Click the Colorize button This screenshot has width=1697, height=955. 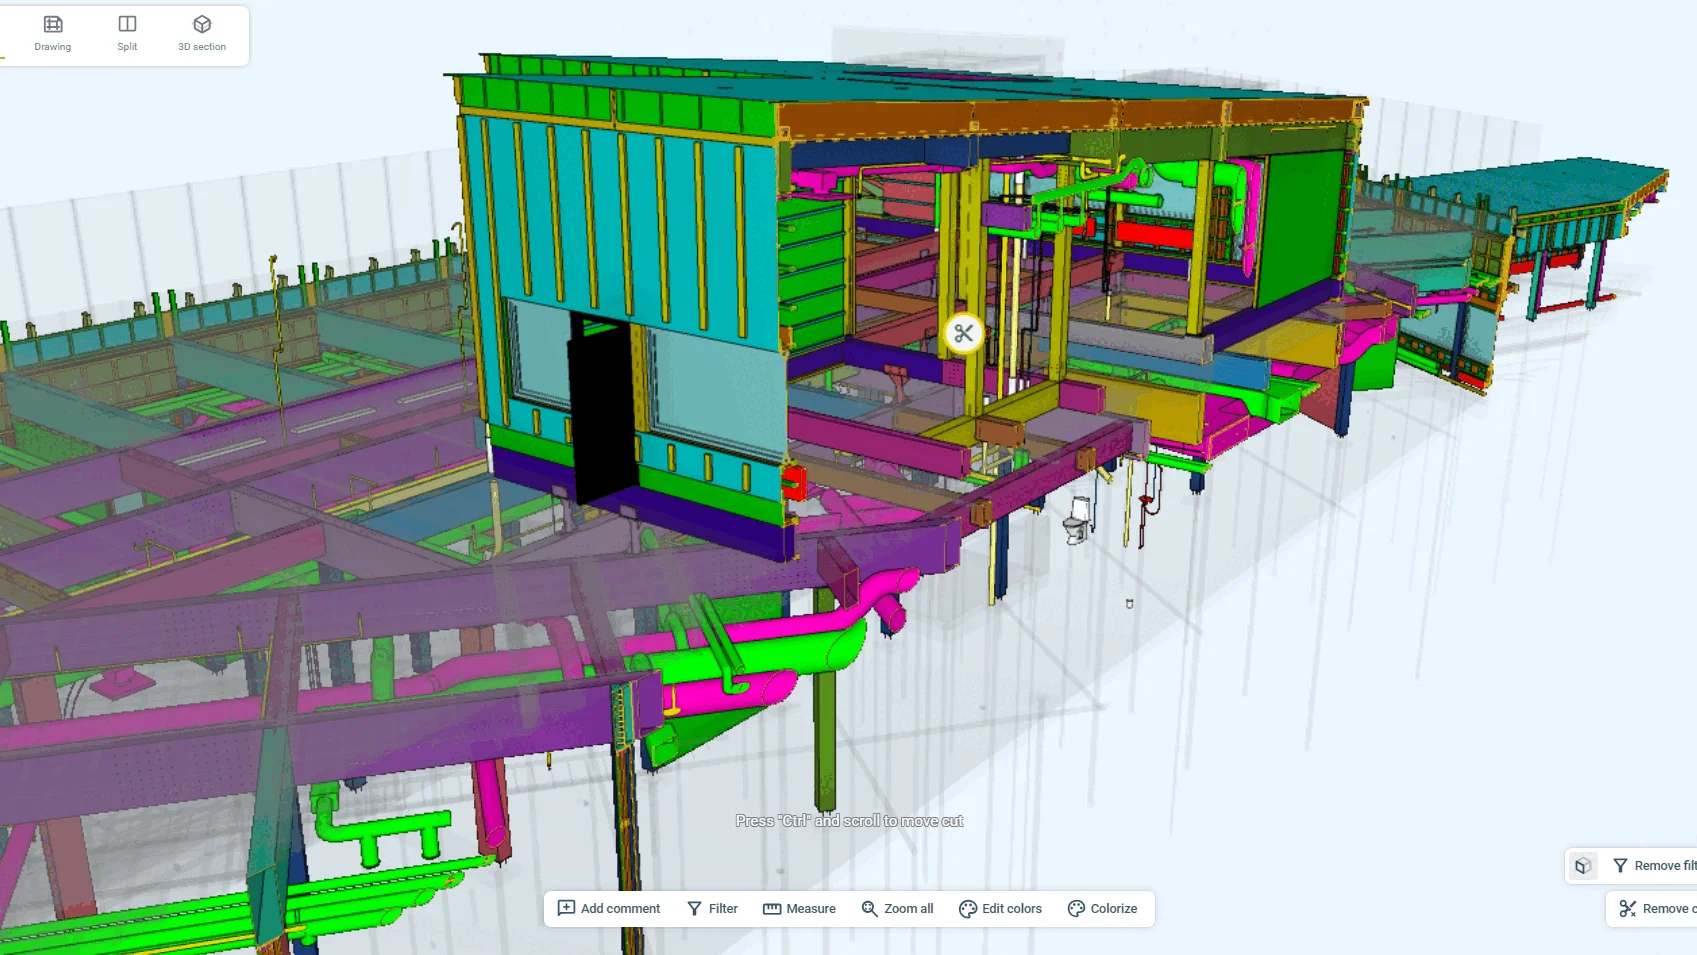click(1102, 909)
